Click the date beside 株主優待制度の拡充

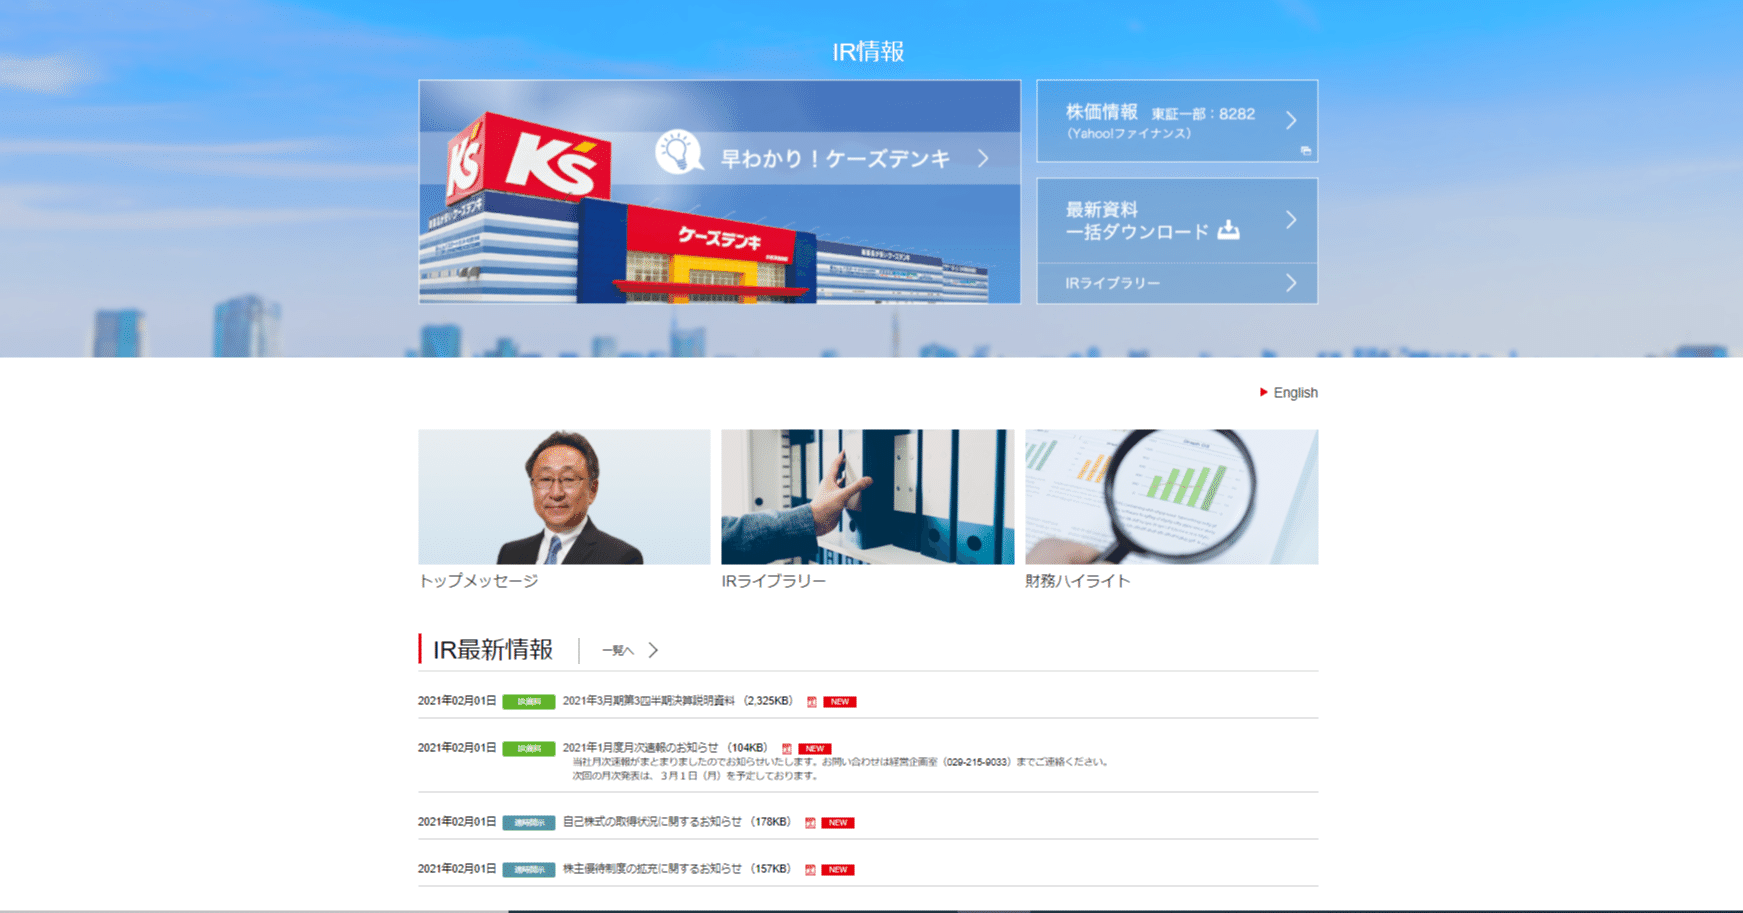click(x=457, y=869)
